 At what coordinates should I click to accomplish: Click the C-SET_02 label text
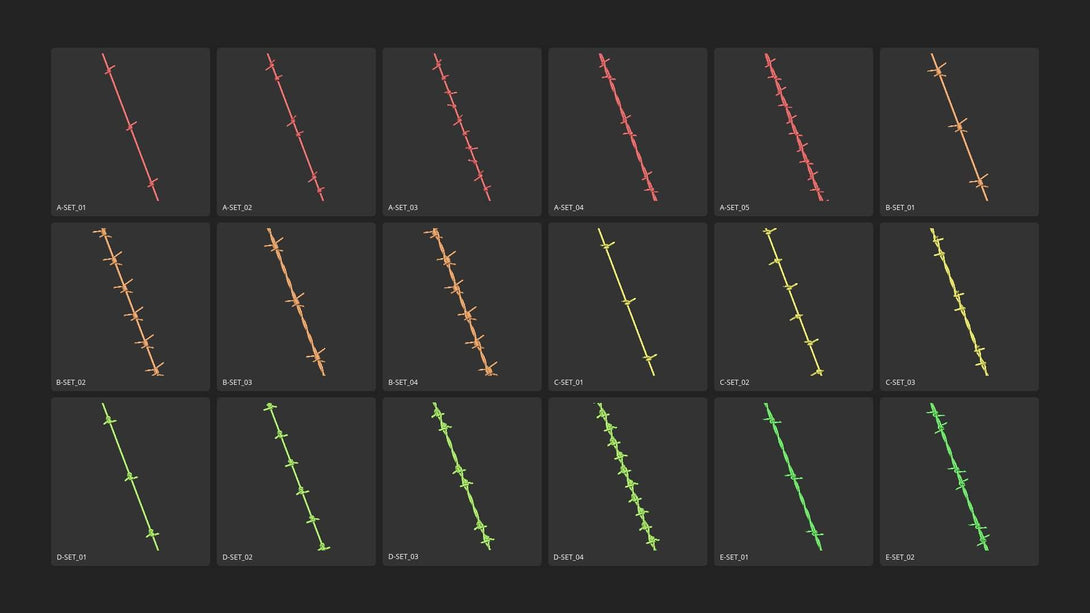click(734, 382)
